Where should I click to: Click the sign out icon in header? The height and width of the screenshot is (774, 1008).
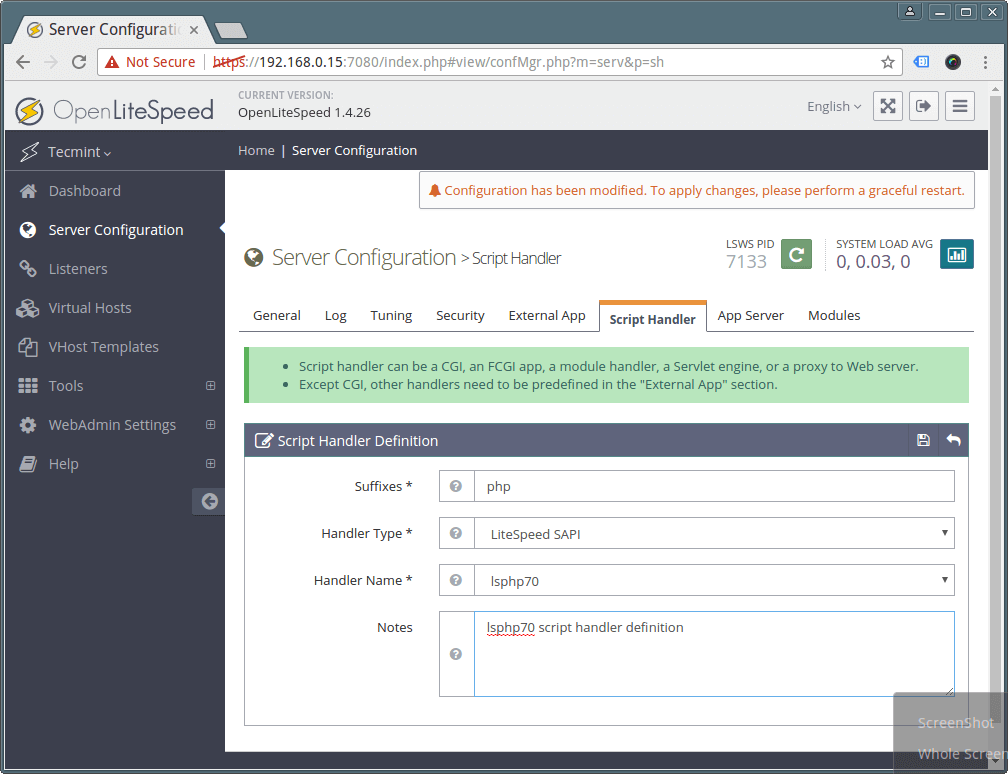tap(924, 107)
